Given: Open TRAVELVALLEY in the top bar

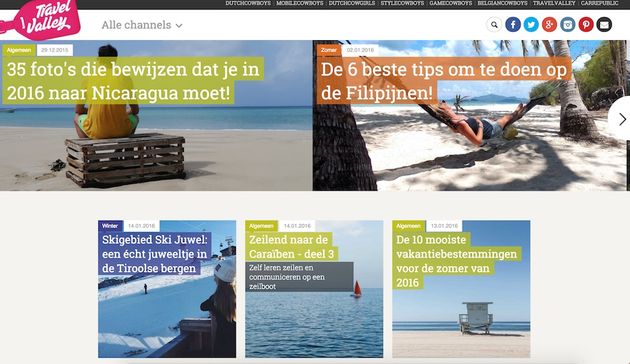Looking at the screenshot, I should (x=554, y=3).
